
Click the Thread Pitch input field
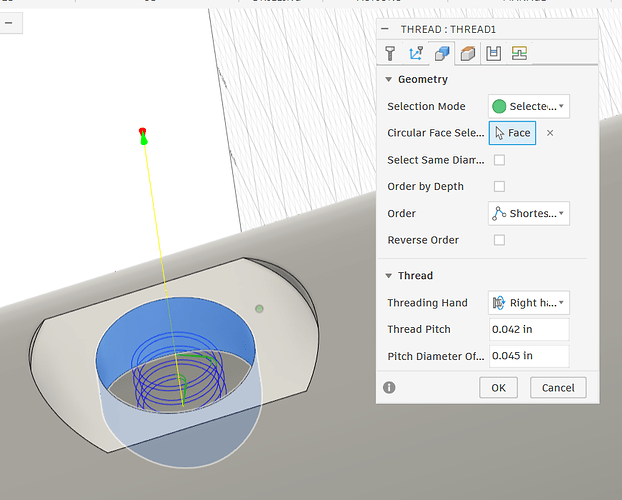click(x=529, y=329)
